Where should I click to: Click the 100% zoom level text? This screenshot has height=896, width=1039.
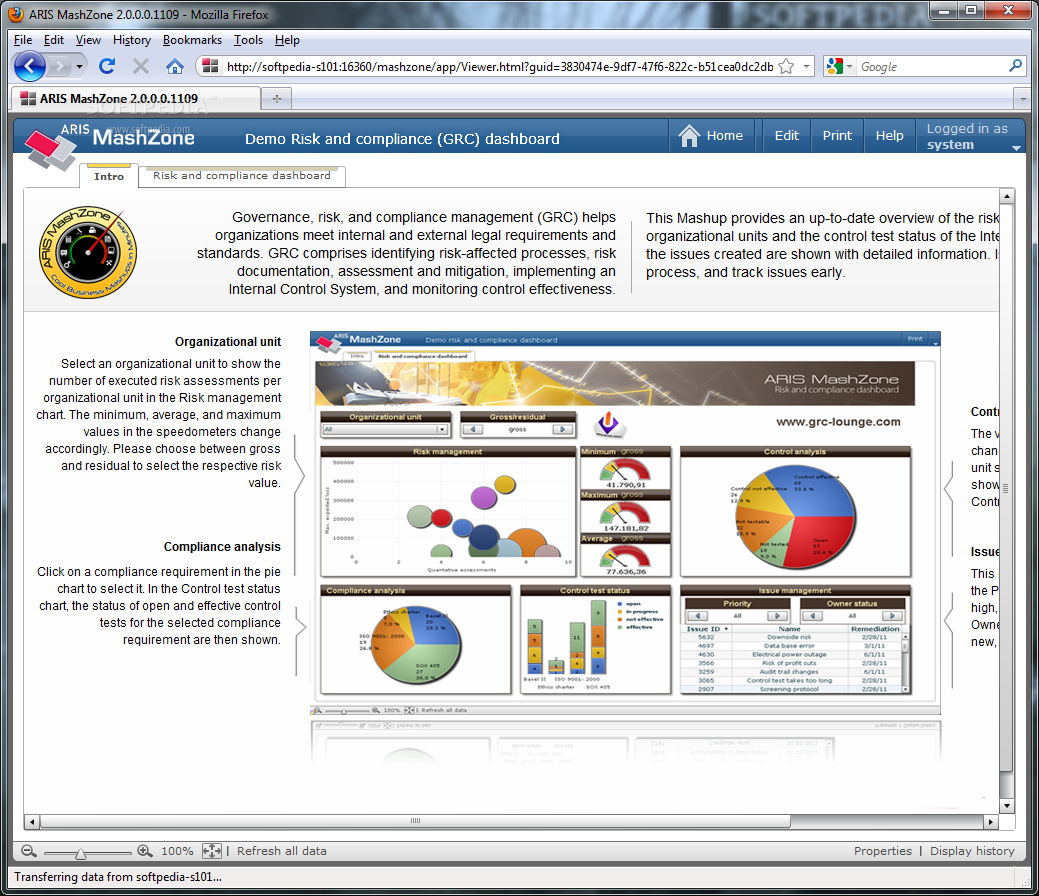[x=178, y=851]
